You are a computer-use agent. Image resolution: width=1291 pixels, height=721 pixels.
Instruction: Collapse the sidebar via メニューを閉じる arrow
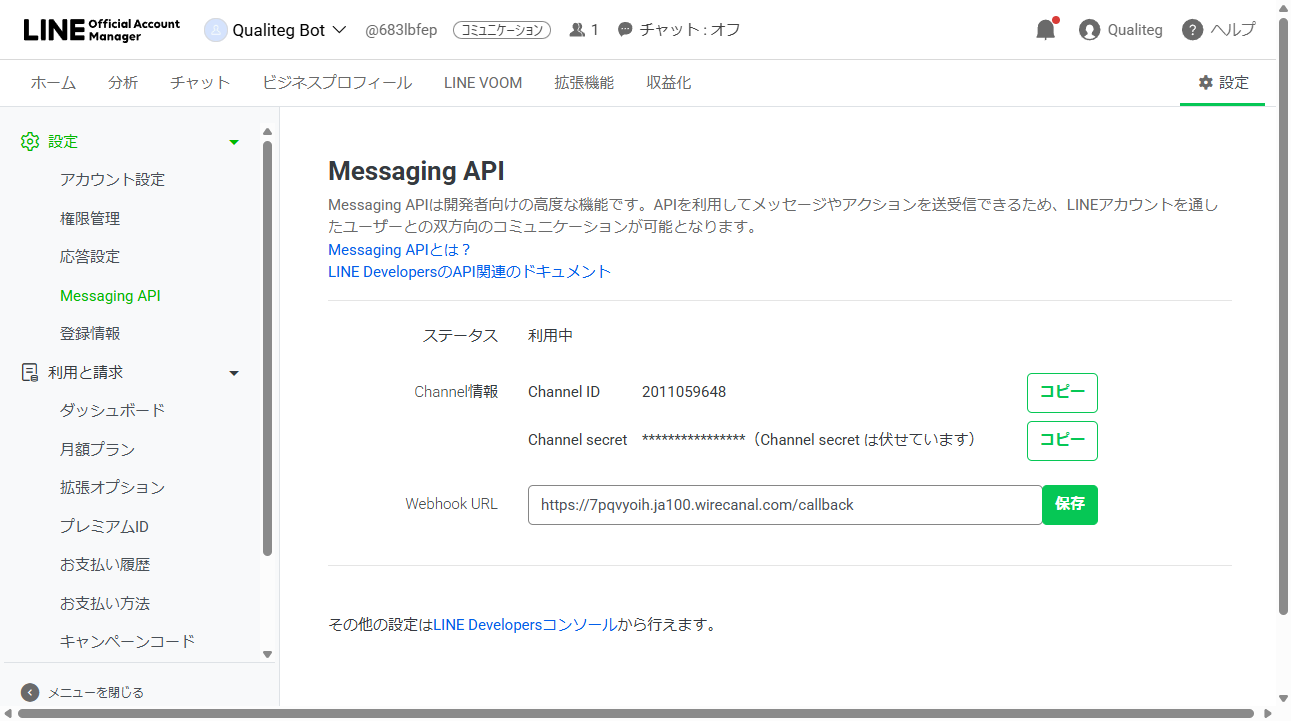click(30, 692)
